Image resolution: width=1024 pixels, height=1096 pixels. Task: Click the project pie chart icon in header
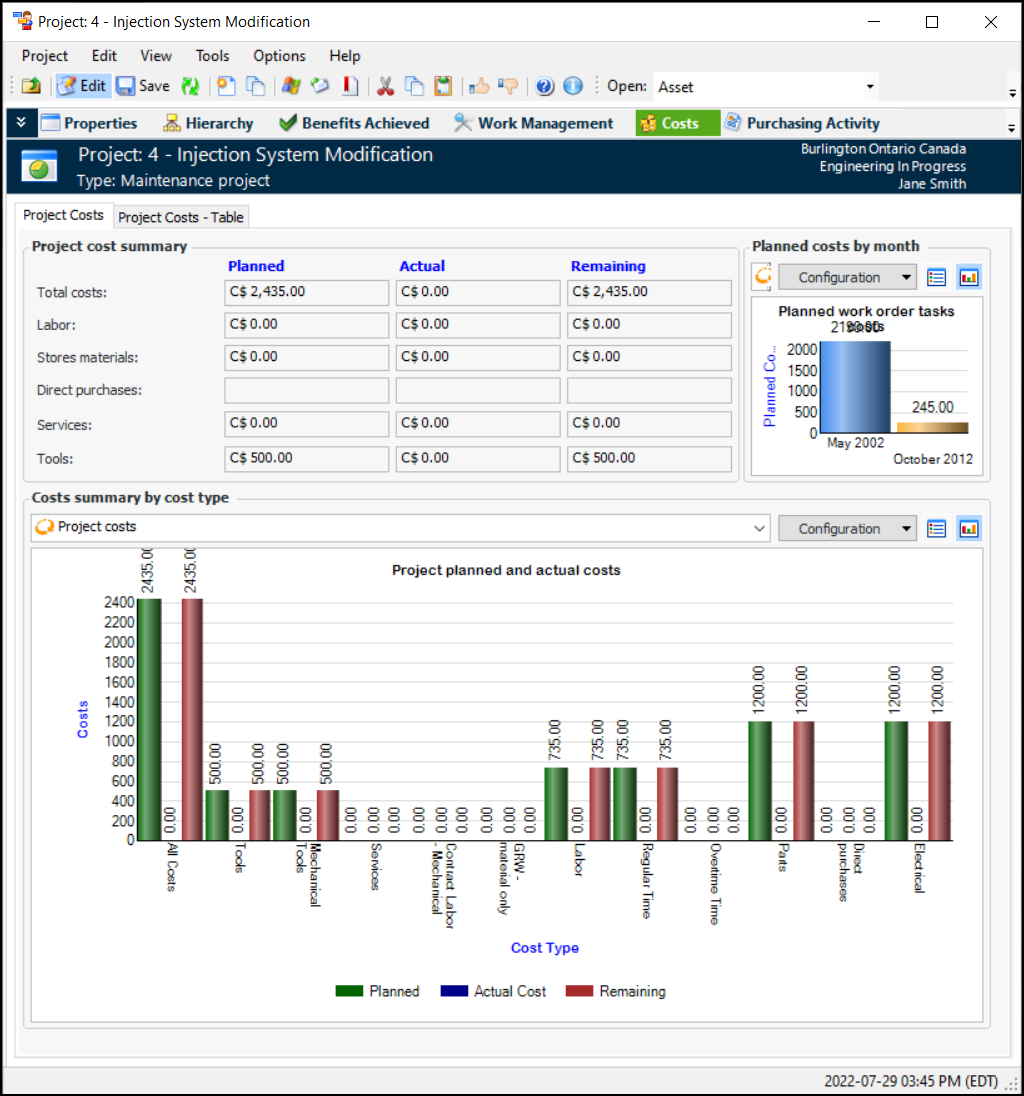tap(39, 166)
